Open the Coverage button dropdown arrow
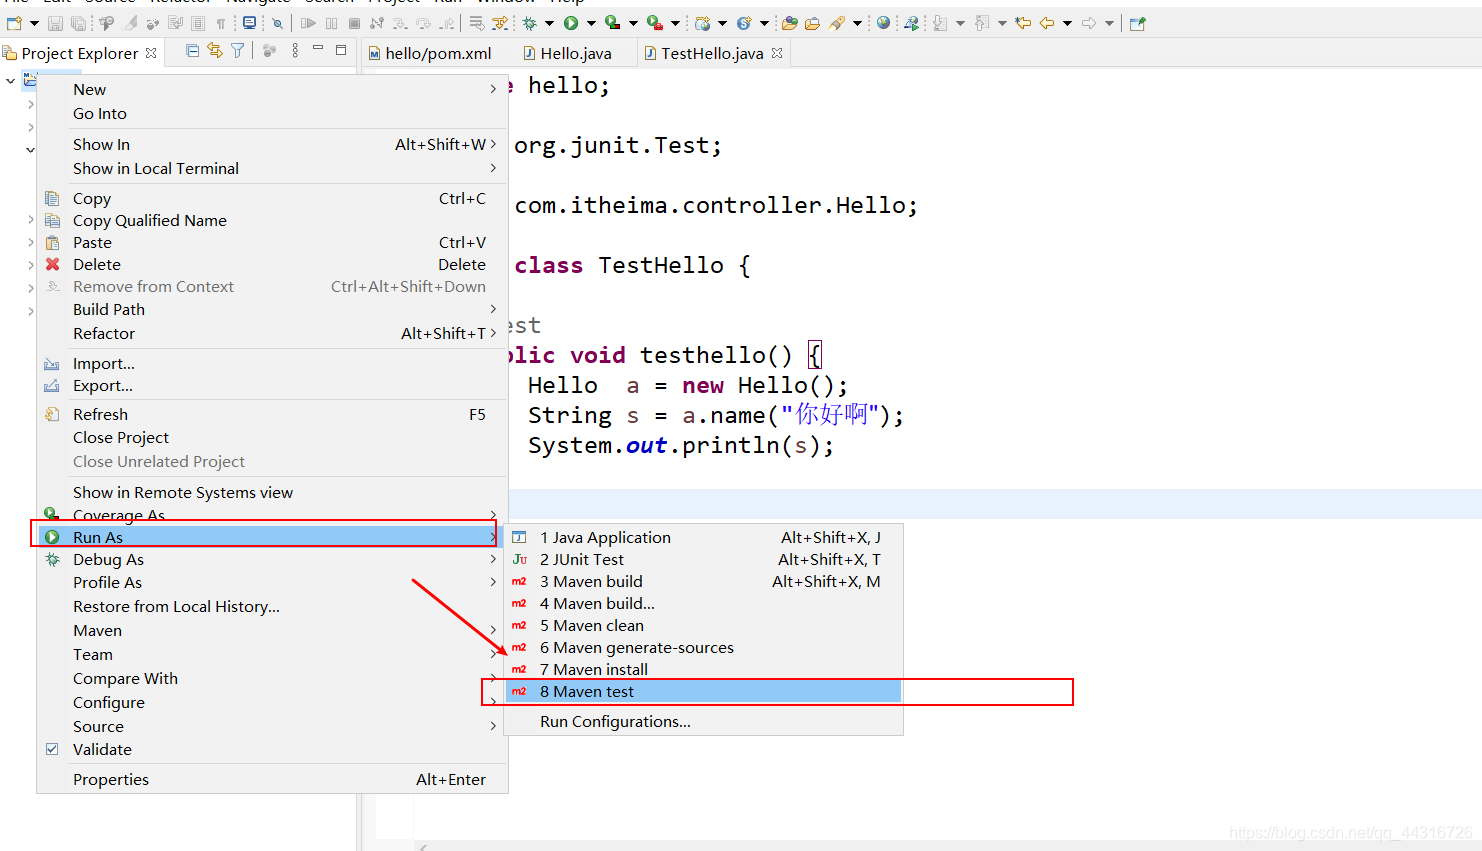The width and height of the screenshot is (1482, 851). [x=633, y=23]
